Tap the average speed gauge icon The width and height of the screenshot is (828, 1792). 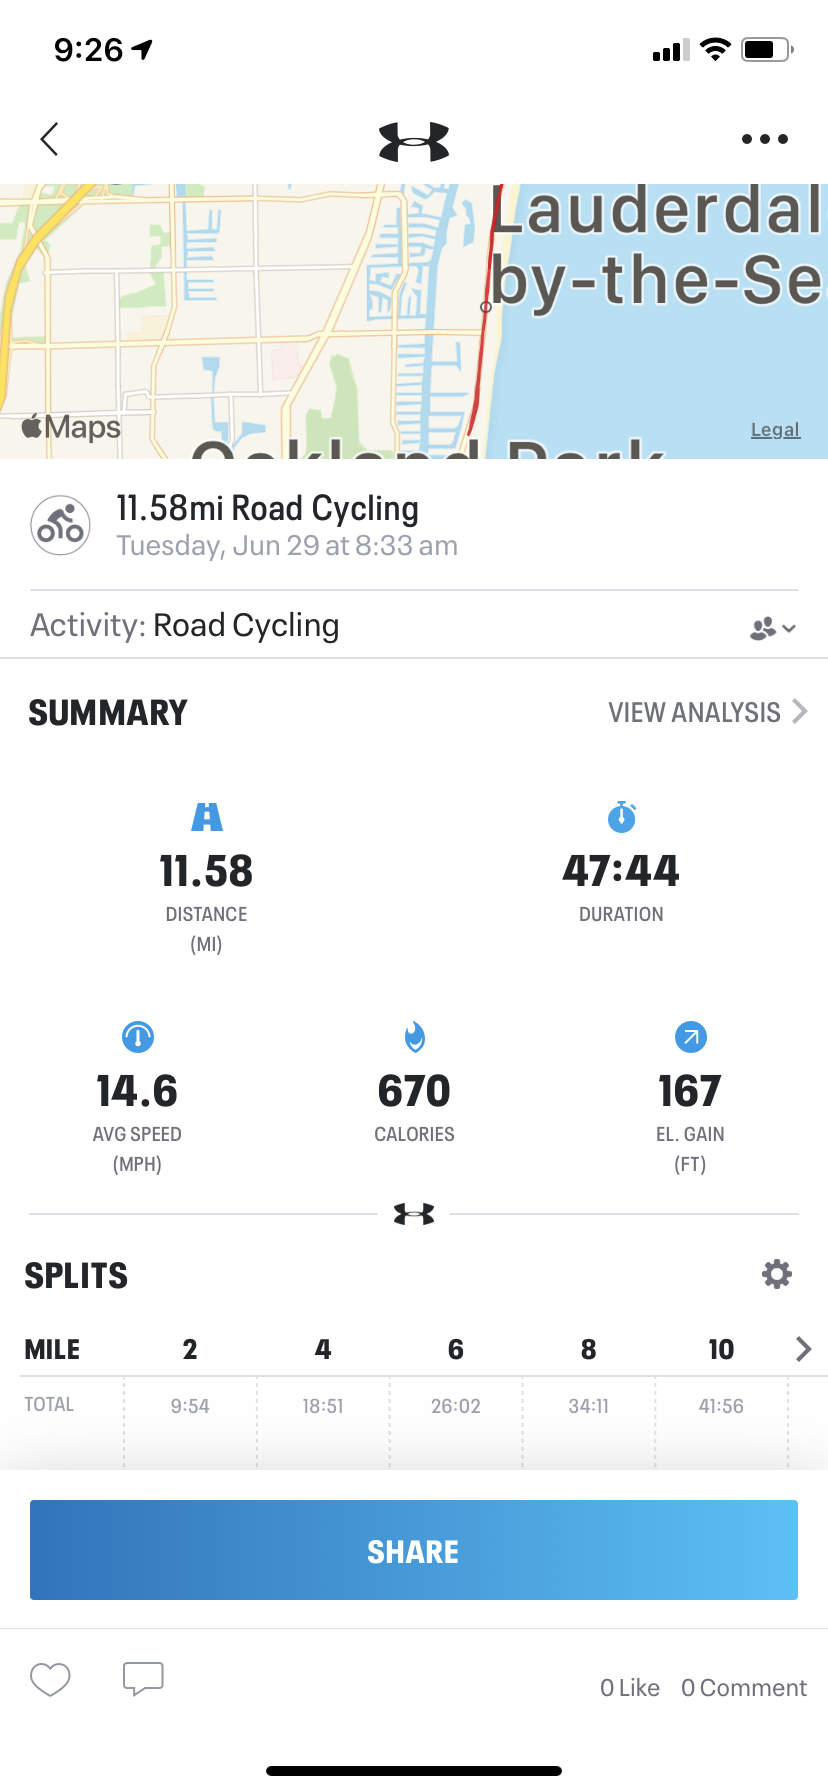tap(138, 1037)
